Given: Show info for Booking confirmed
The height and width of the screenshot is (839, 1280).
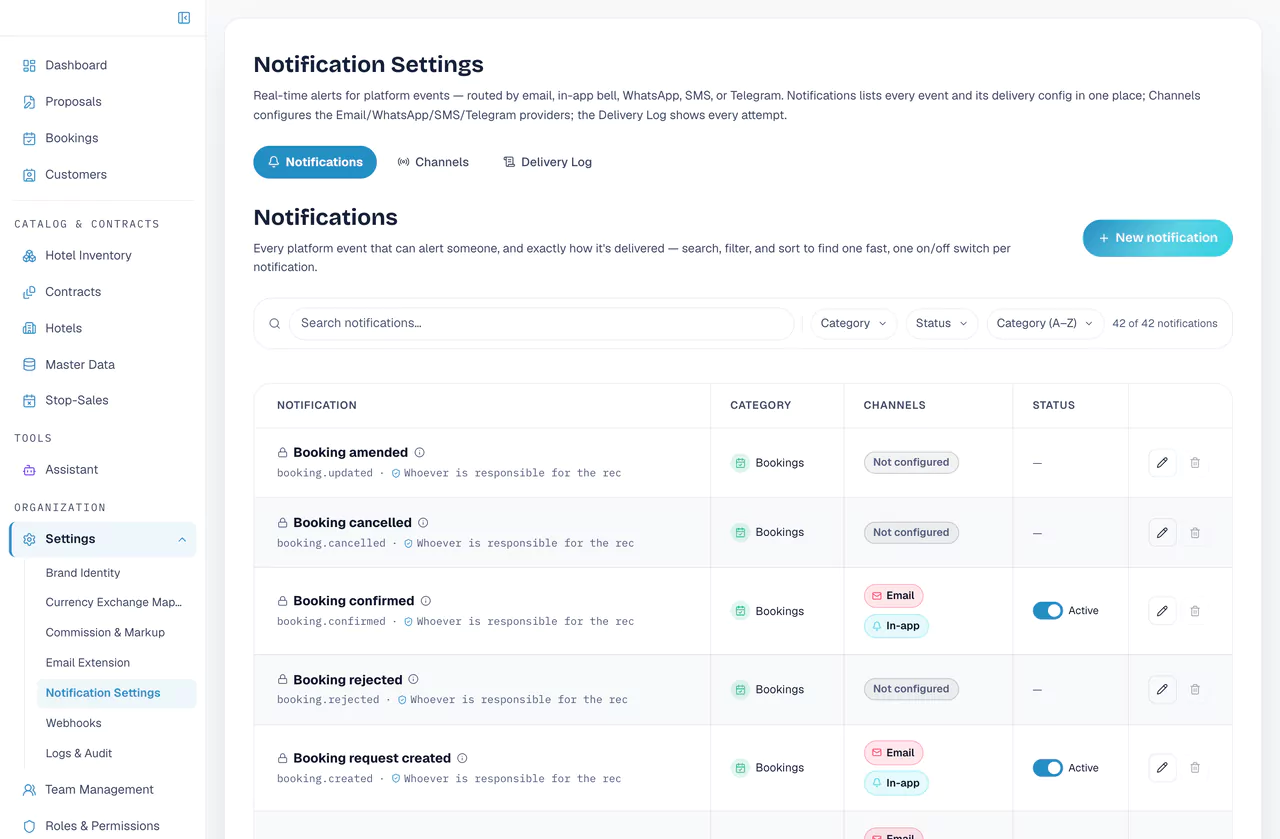Looking at the screenshot, I should point(426,601).
